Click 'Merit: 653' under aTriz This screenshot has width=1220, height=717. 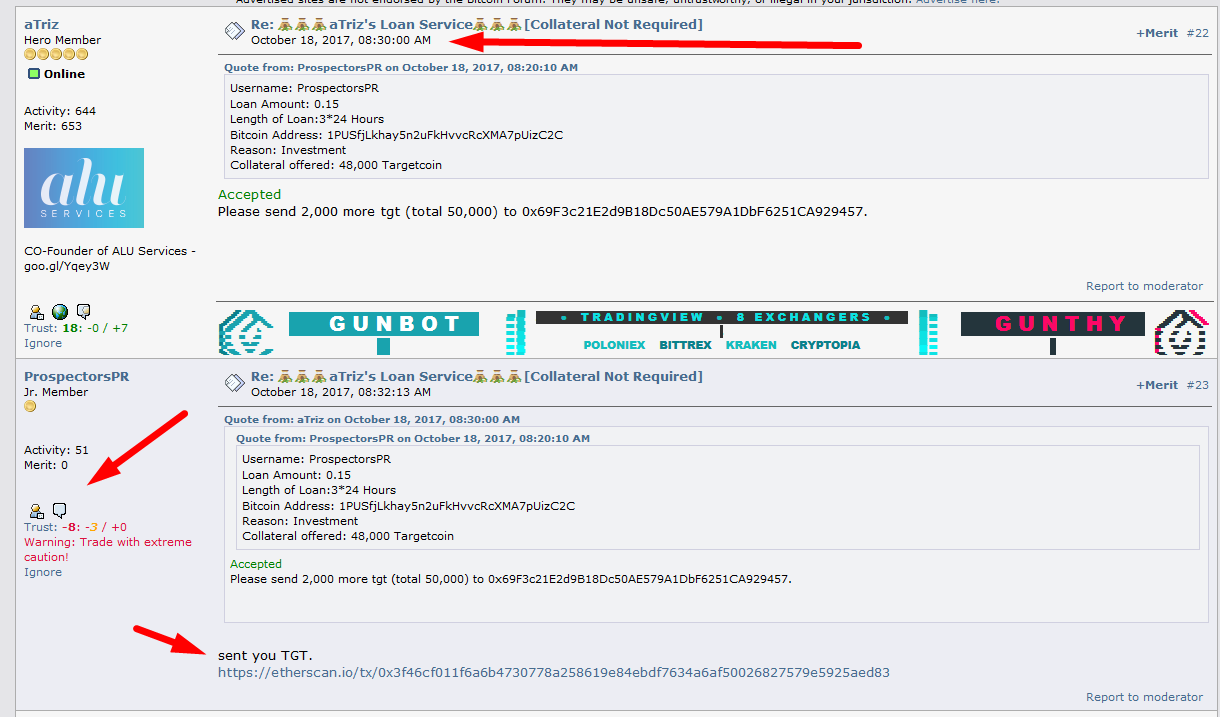coord(53,126)
